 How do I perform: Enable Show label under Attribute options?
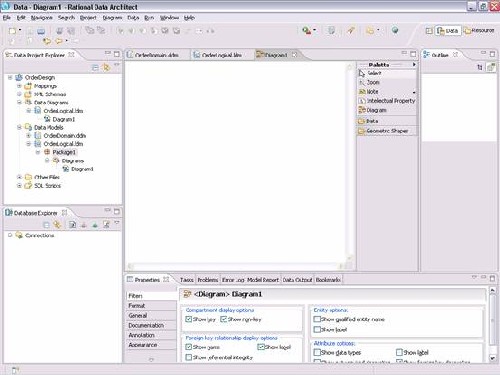point(399,352)
